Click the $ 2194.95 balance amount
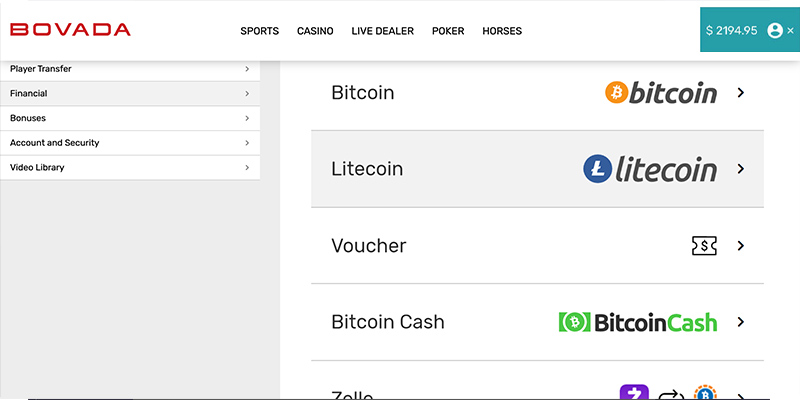 coord(731,31)
